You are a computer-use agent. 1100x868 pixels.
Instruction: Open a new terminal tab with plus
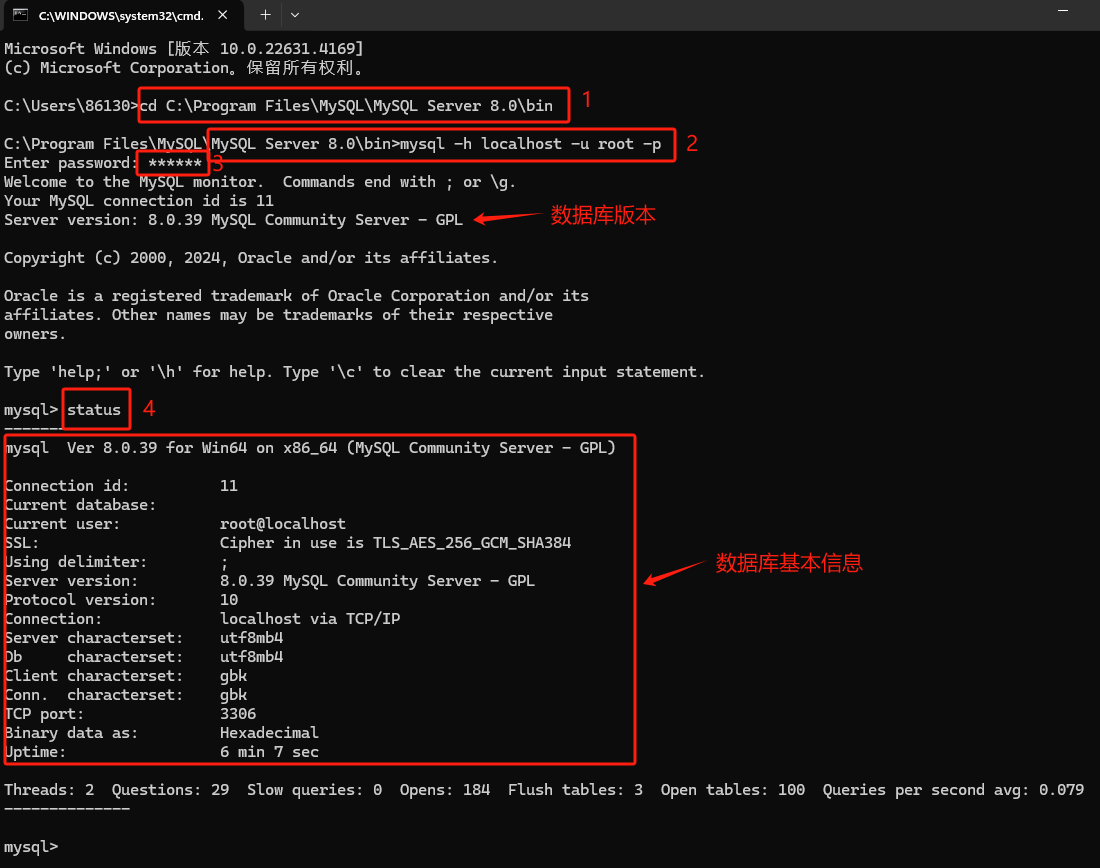265,15
